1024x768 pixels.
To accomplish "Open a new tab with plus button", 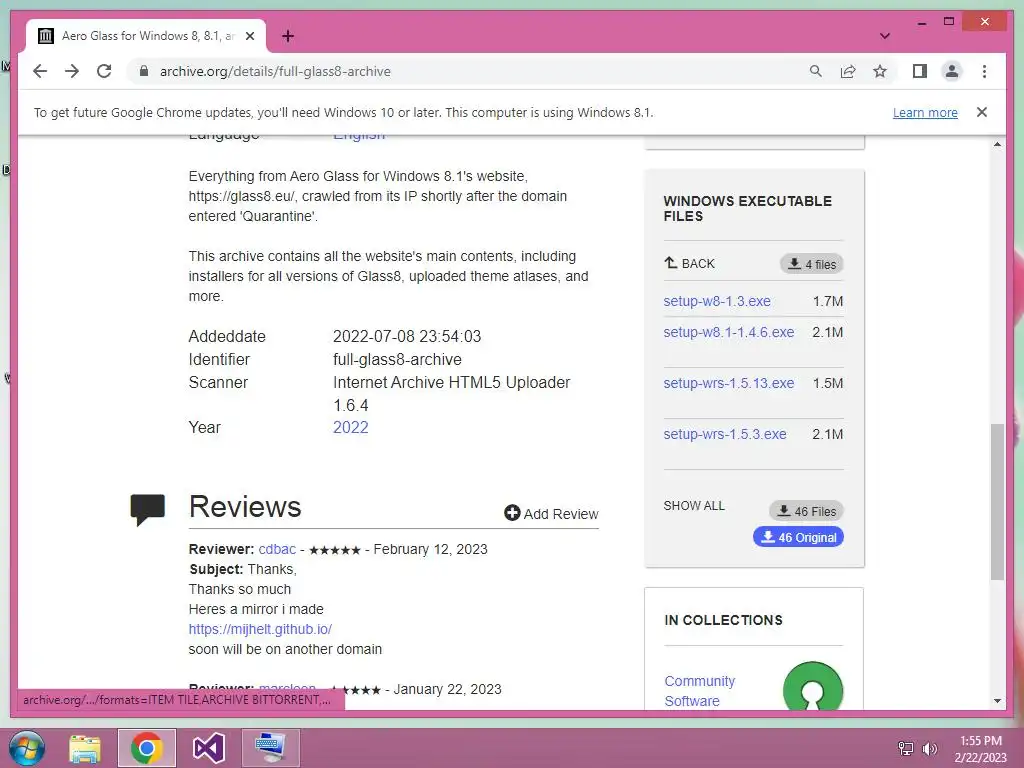I will pyautogui.click(x=288, y=36).
